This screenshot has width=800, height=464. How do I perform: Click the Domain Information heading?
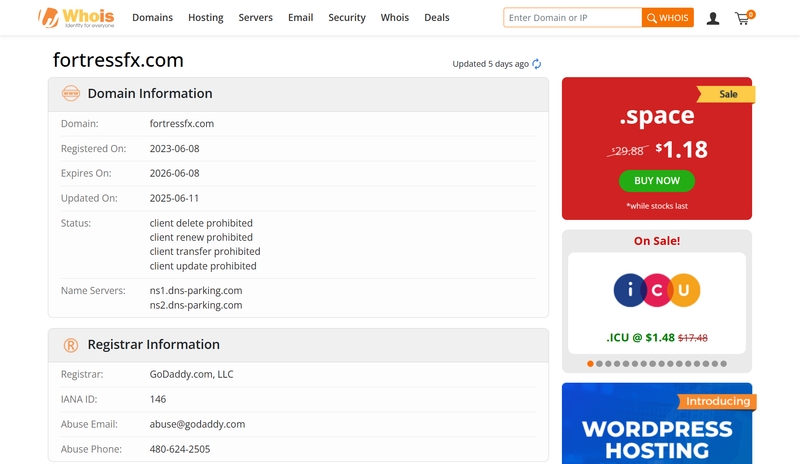(x=150, y=93)
